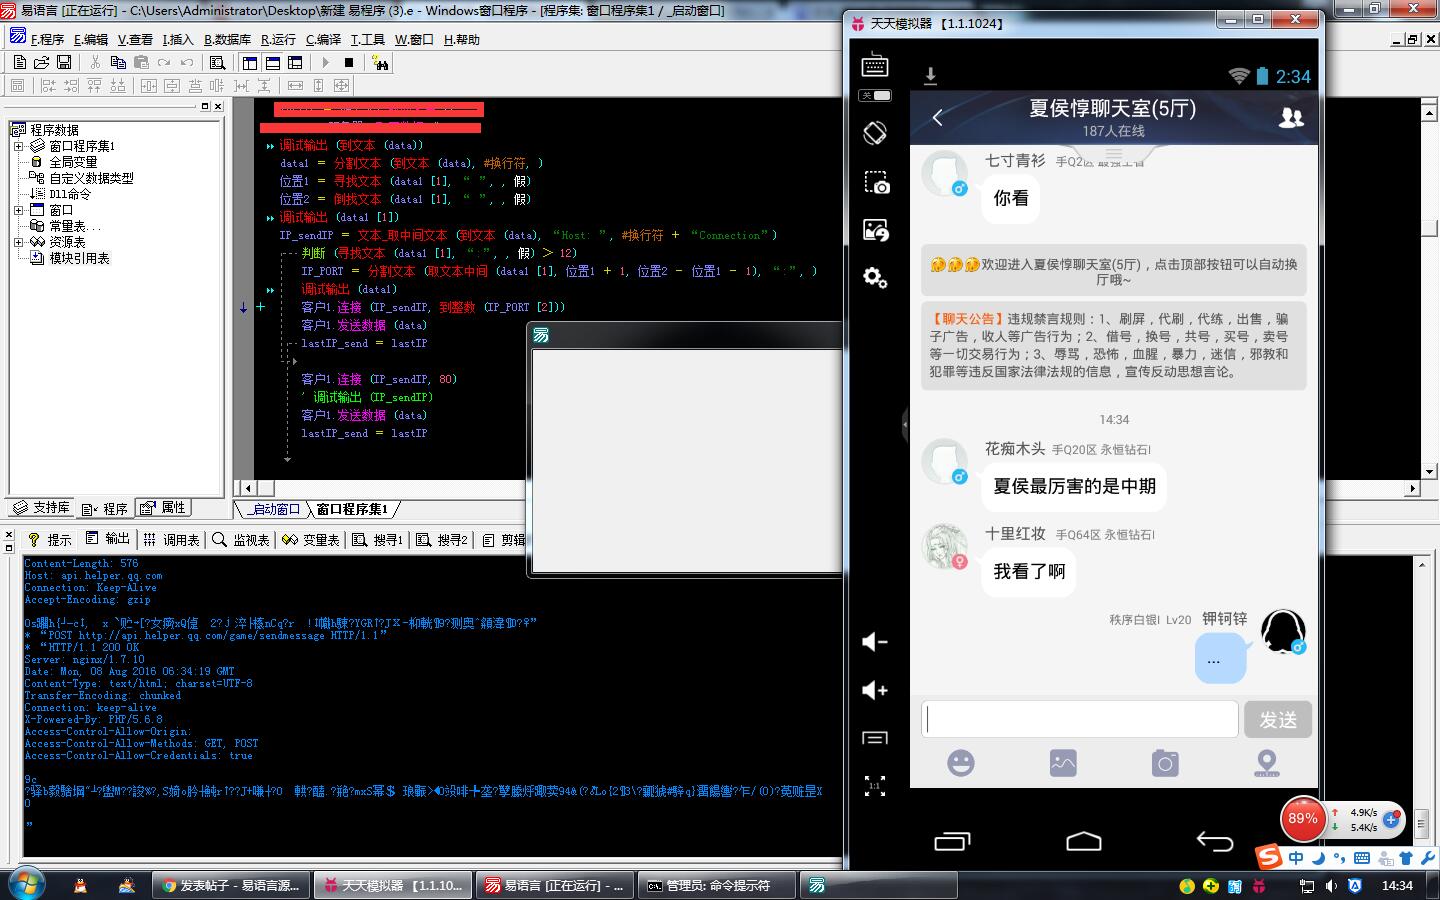Click the 夏侯最厉害的是中期 message bubble
The height and width of the screenshot is (900, 1440).
tap(1074, 486)
